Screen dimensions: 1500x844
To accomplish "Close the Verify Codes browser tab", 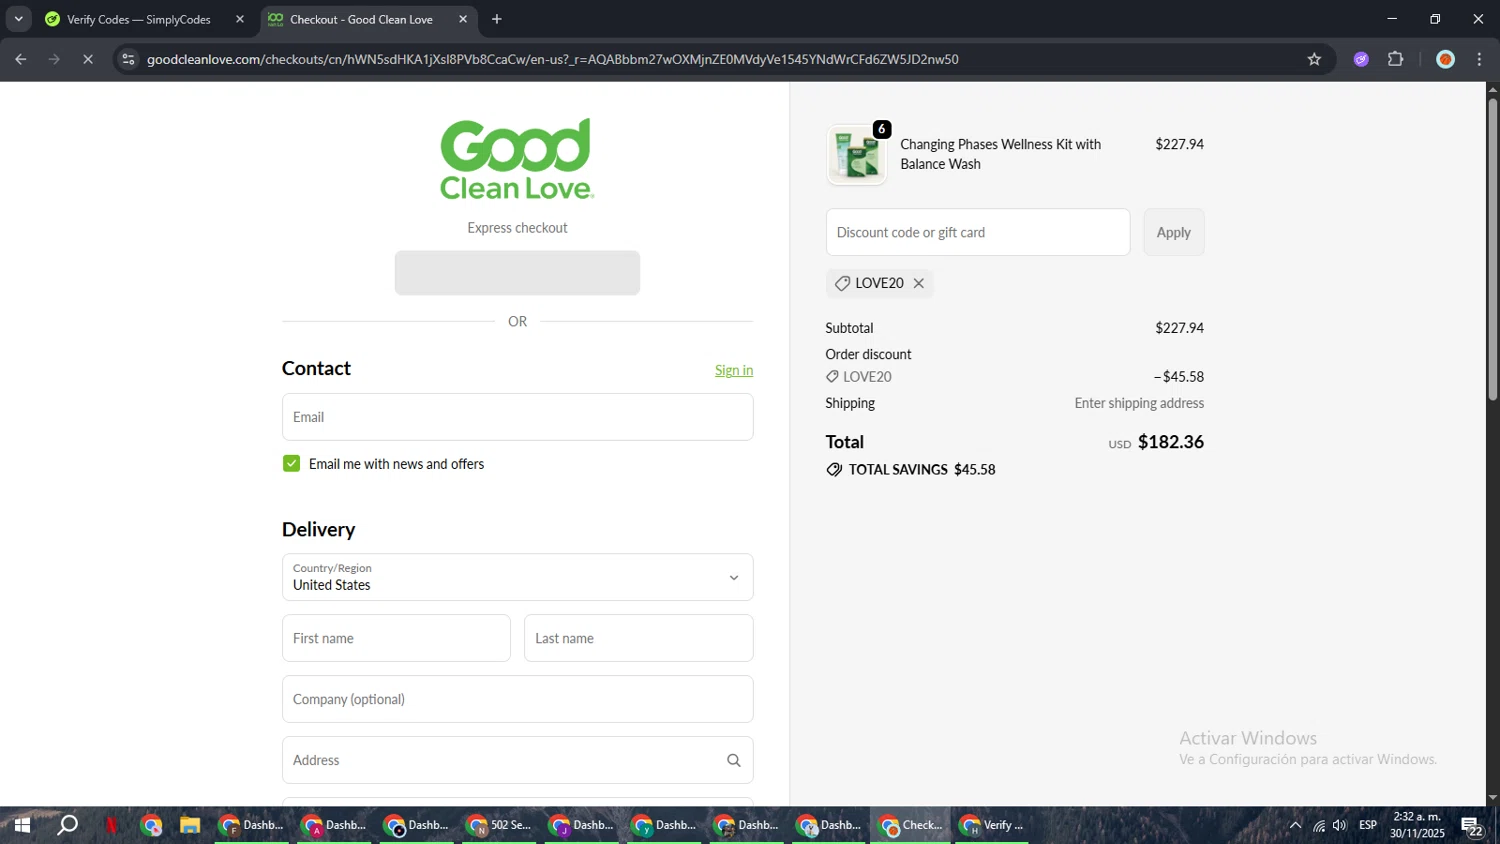I will 240,19.
